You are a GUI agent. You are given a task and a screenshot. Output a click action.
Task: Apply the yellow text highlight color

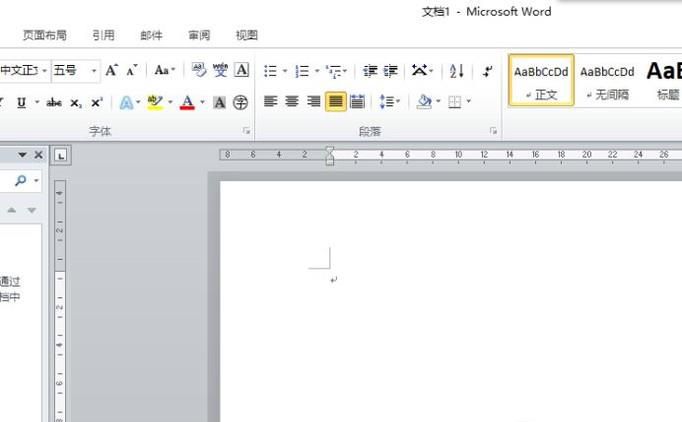(155, 103)
